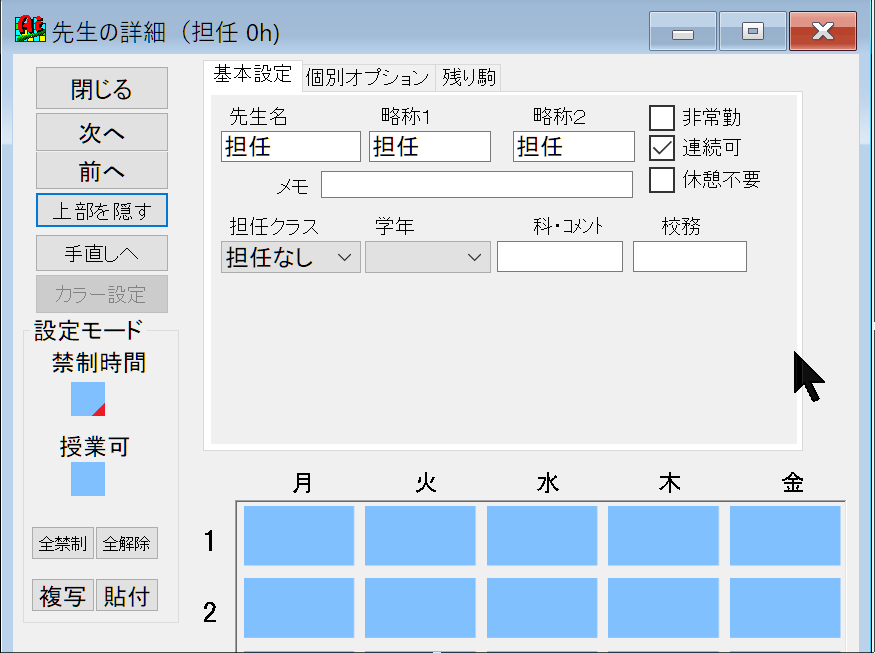Uncheck the 連続可 checkbox
Image resolution: width=875 pixels, height=653 pixels.
pyautogui.click(x=662, y=148)
